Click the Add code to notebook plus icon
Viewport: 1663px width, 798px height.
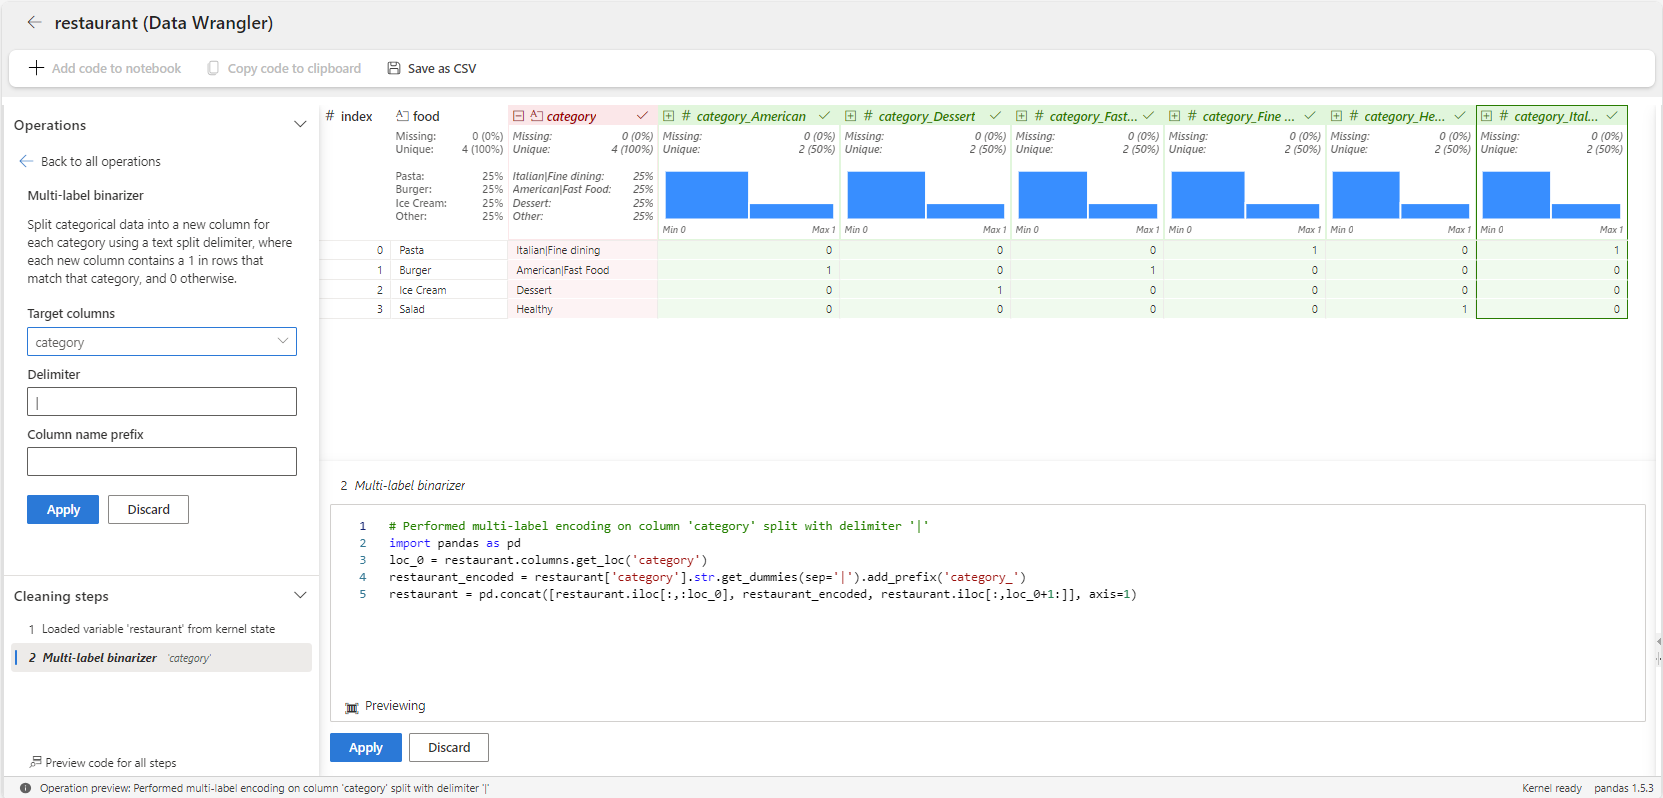36,68
